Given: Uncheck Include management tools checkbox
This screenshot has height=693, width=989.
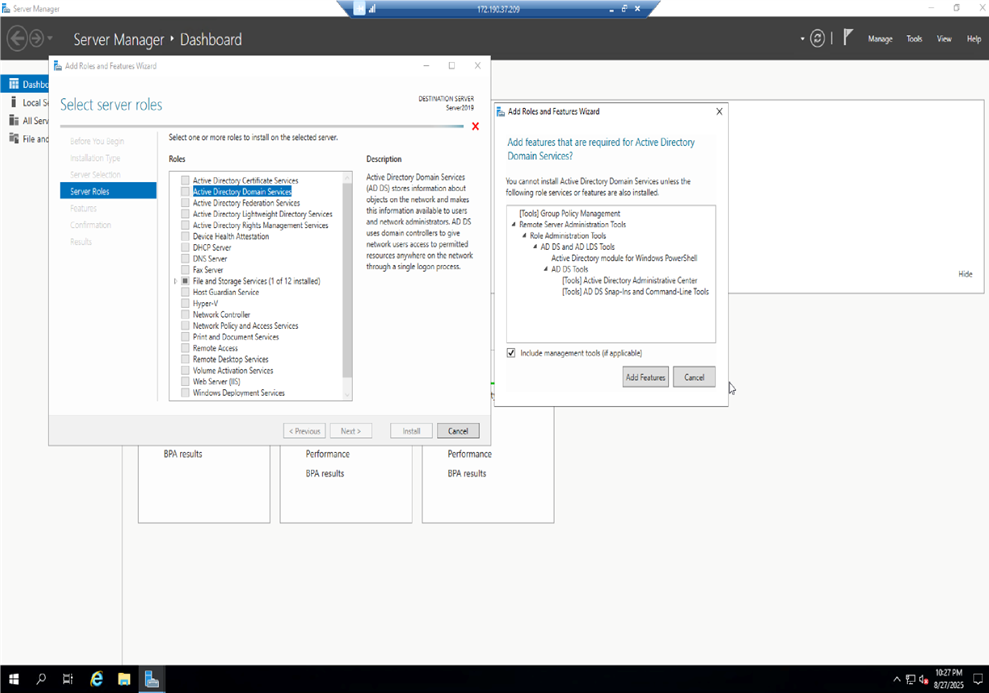Looking at the screenshot, I should [x=512, y=353].
